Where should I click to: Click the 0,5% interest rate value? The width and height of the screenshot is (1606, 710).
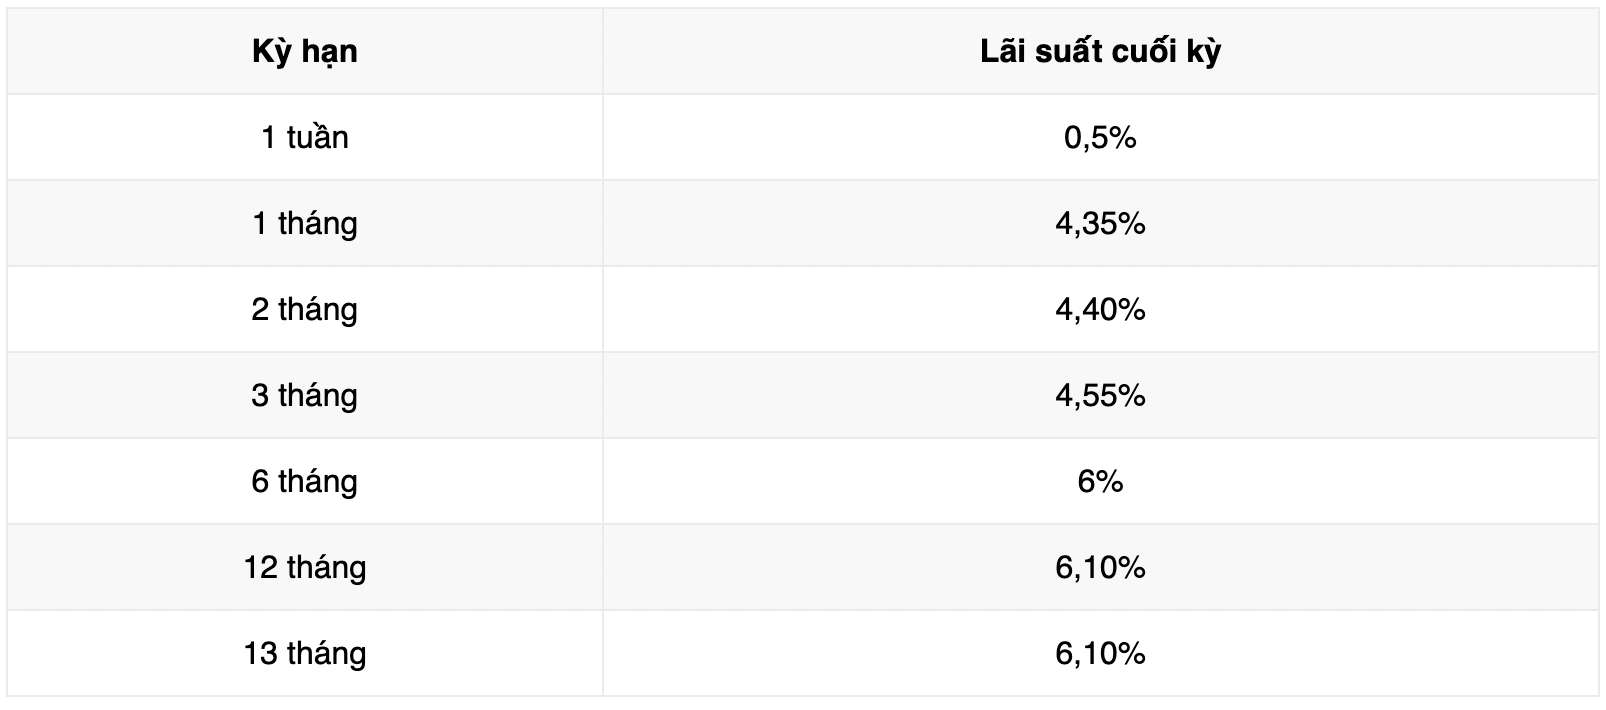(x=1100, y=137)
